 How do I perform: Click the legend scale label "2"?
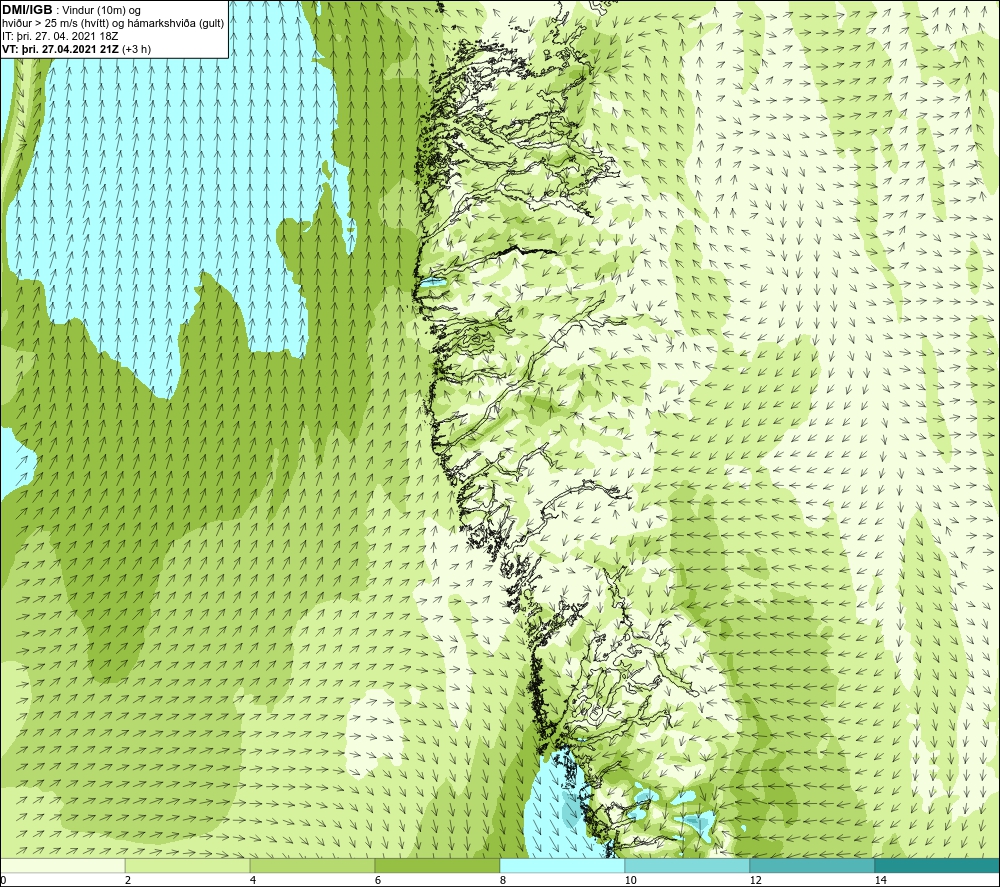click(128, 880)
